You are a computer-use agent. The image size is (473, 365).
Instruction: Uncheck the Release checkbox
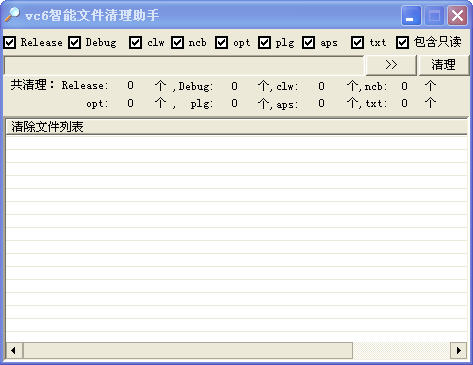coord(10,43)
